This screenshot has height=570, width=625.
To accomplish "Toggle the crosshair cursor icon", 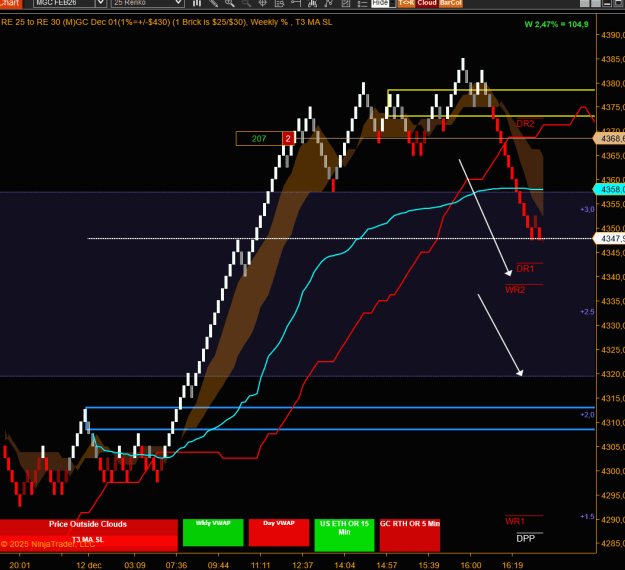I will click(263, 3).
